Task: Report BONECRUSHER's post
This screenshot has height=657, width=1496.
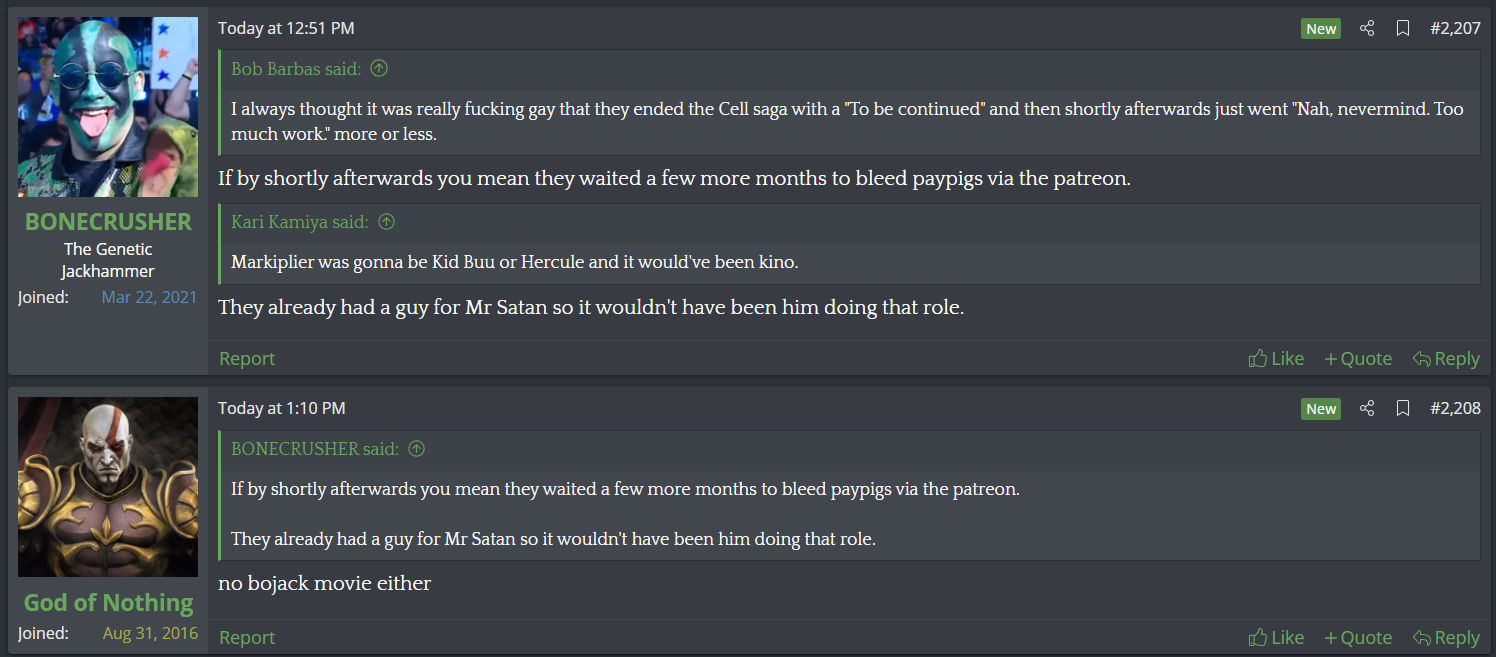Action: point(247,358)
